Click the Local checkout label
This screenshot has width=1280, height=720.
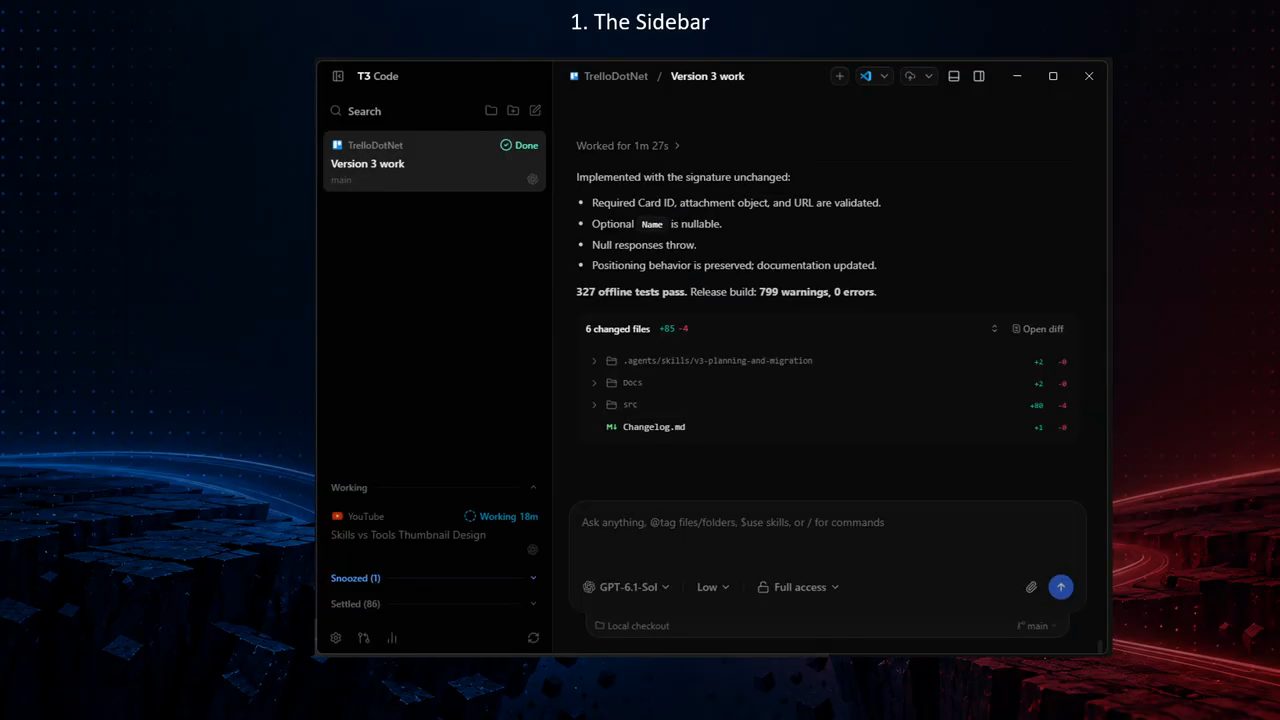point(632,626)
